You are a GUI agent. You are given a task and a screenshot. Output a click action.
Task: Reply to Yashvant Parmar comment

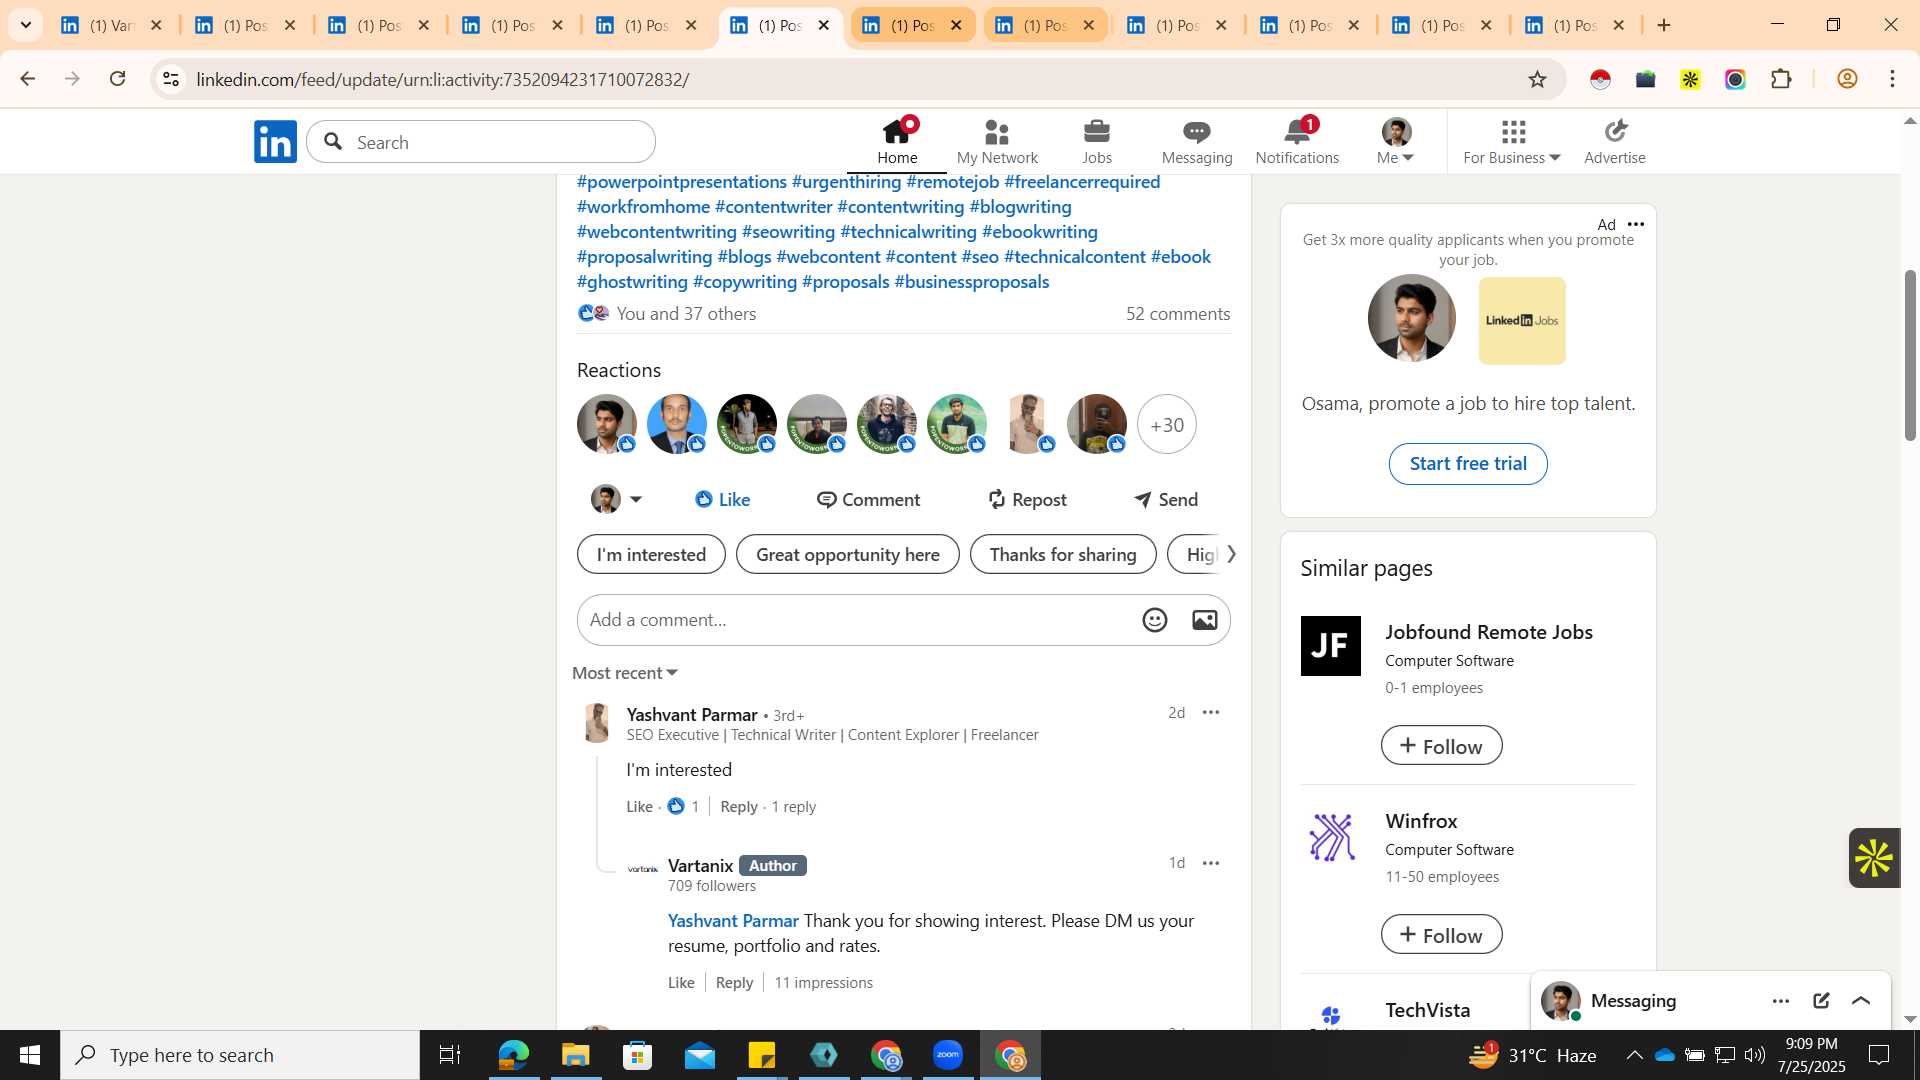(739, 807)
